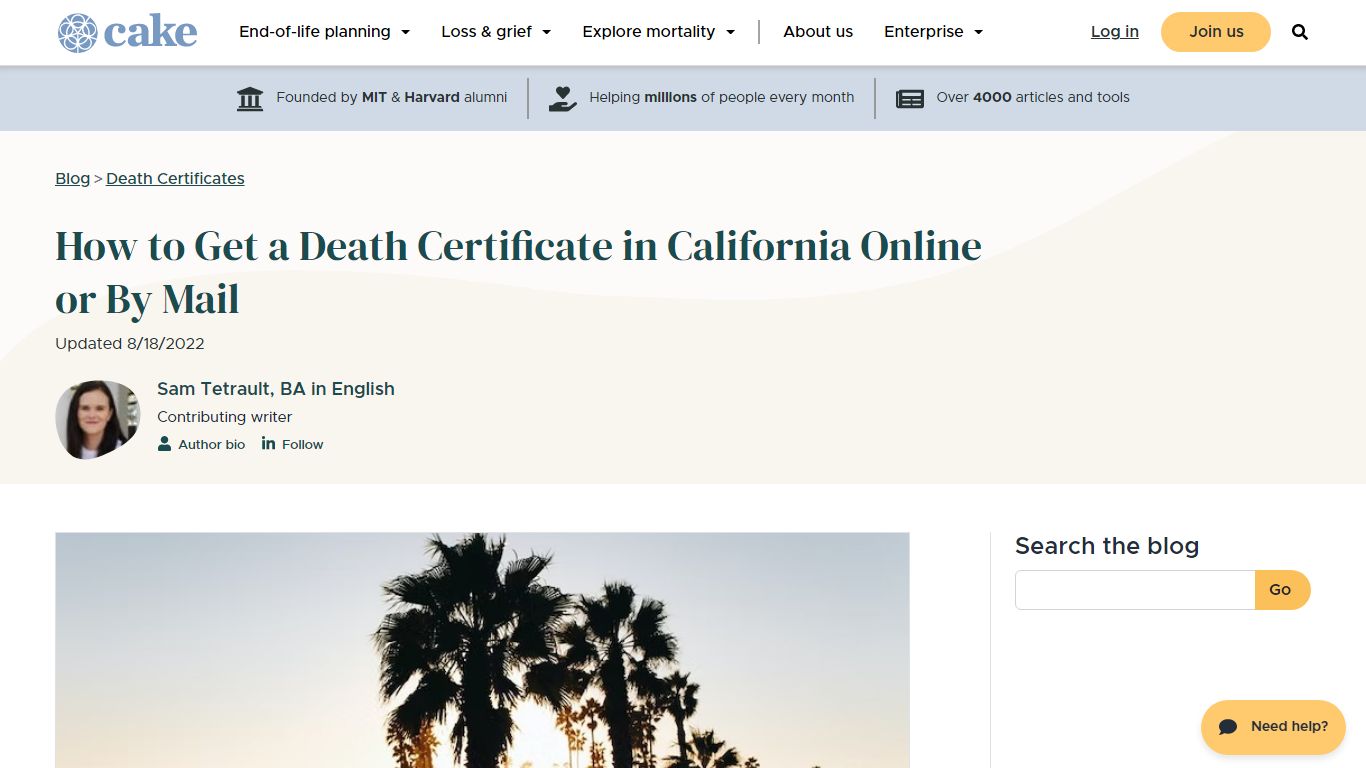The width and height of the screenshot is (1366, 768).
Task: Click the chat bubble icon in Need help
Action: click(1229, 727)
